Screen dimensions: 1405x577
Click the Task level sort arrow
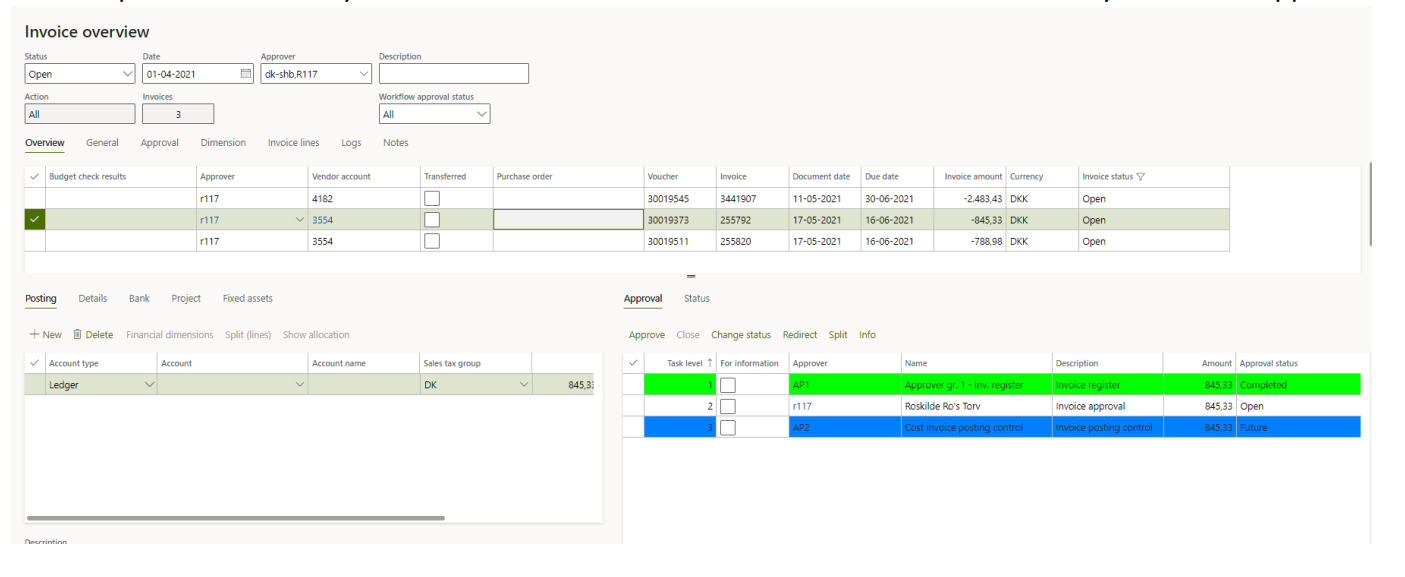coord(710,363)
